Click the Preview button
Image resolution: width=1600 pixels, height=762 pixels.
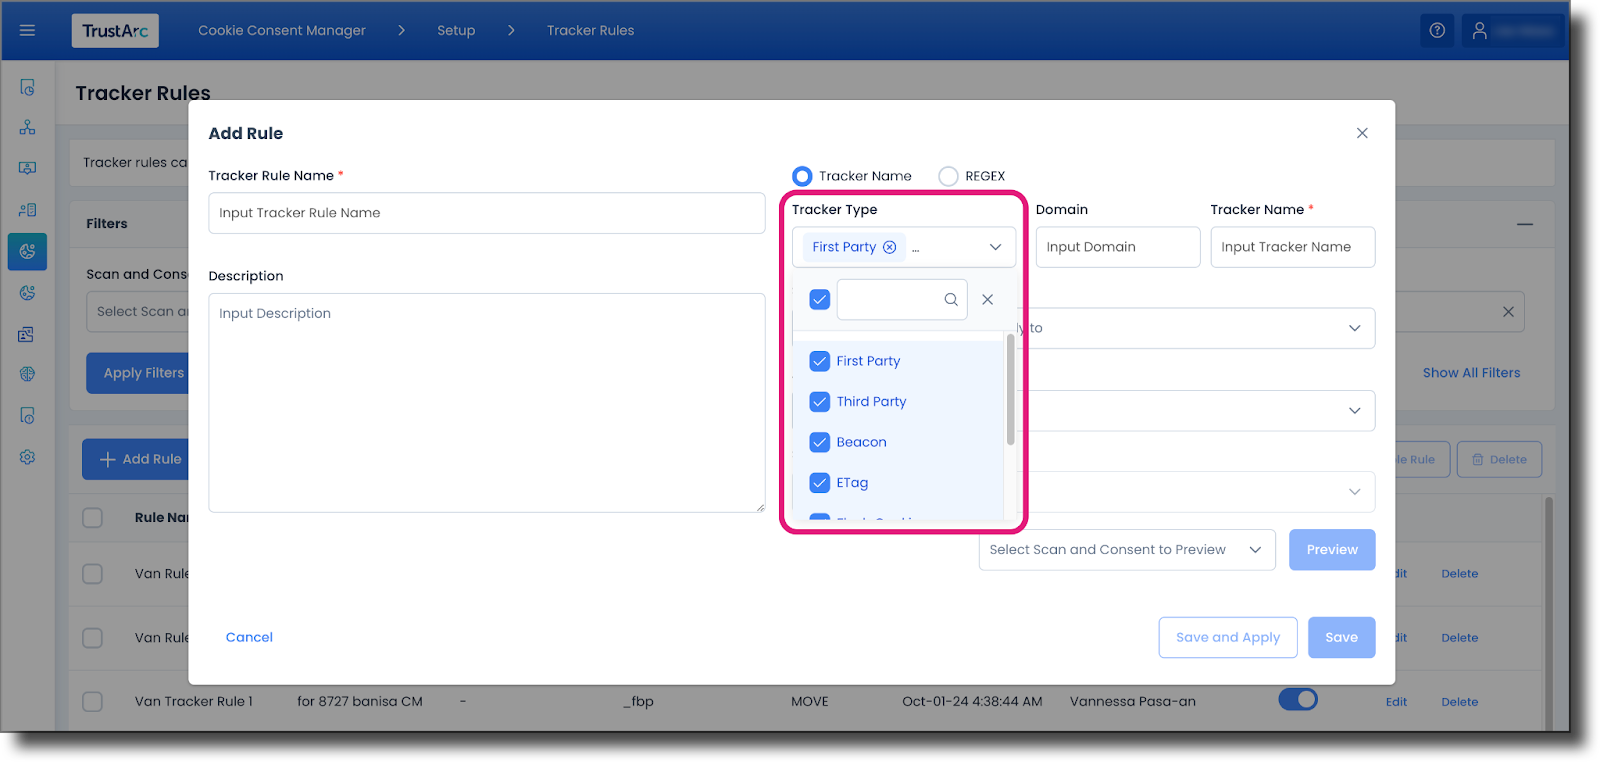(x=1332, y=550)
